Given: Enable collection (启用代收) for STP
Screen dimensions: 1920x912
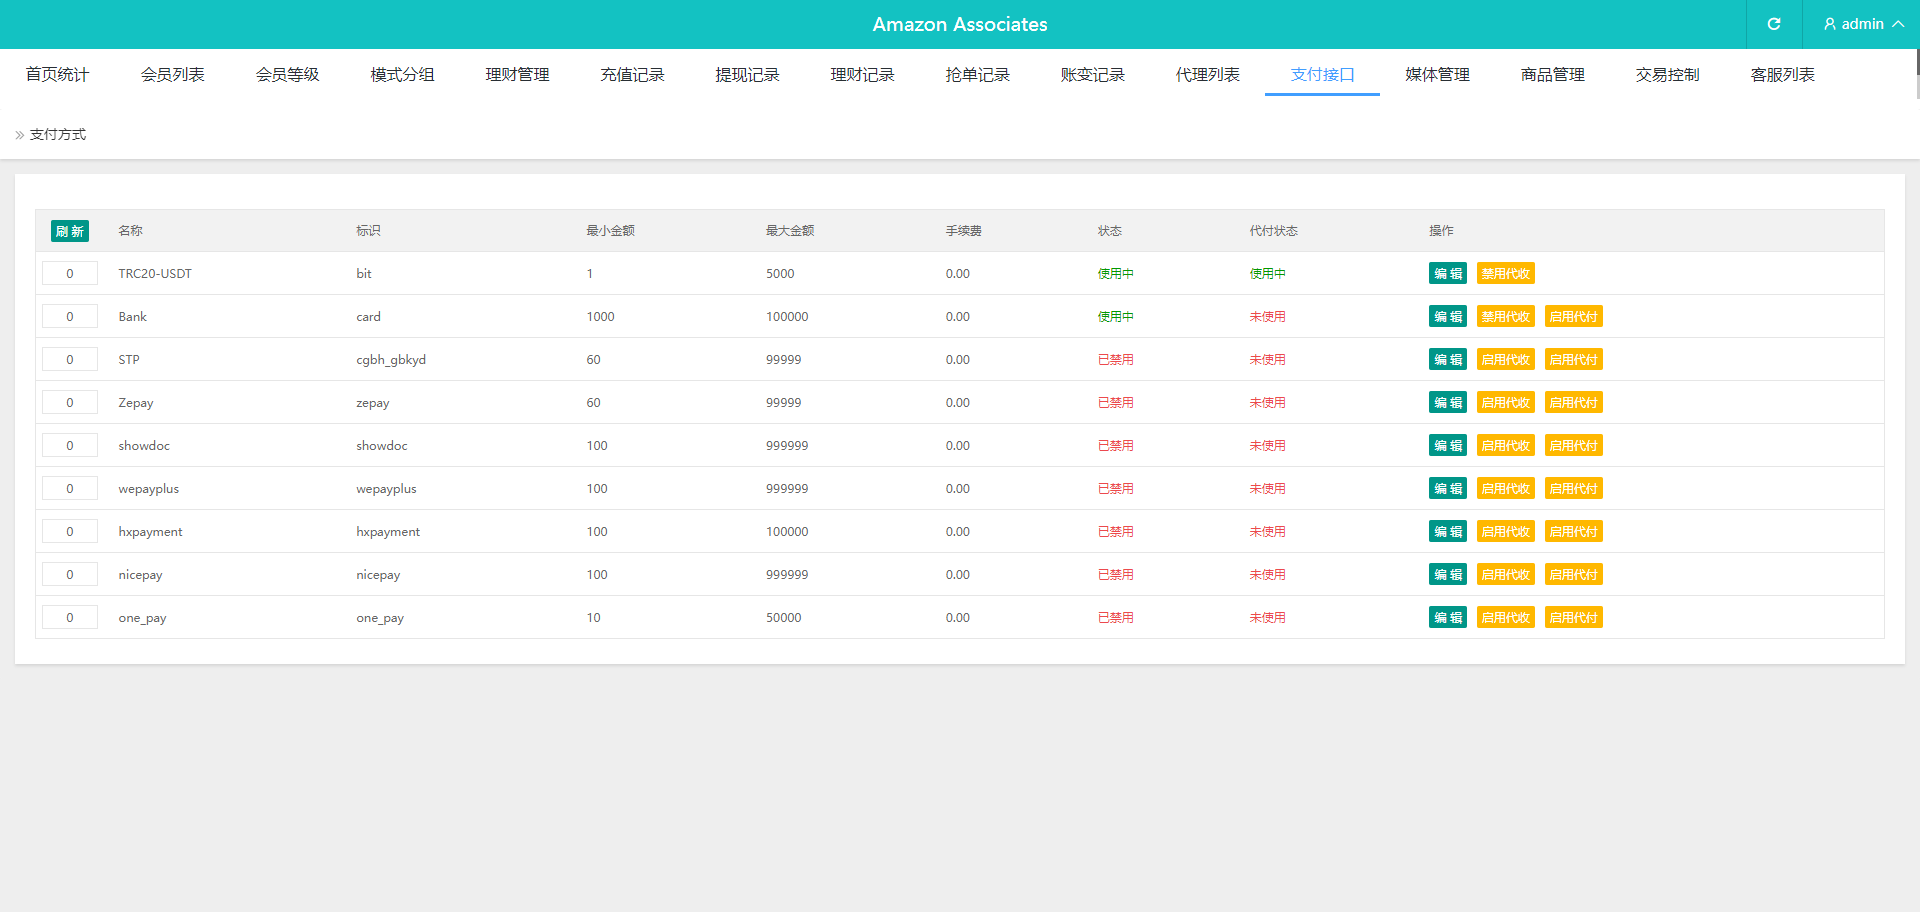Looking at the screenshot, I should 1505,360.
